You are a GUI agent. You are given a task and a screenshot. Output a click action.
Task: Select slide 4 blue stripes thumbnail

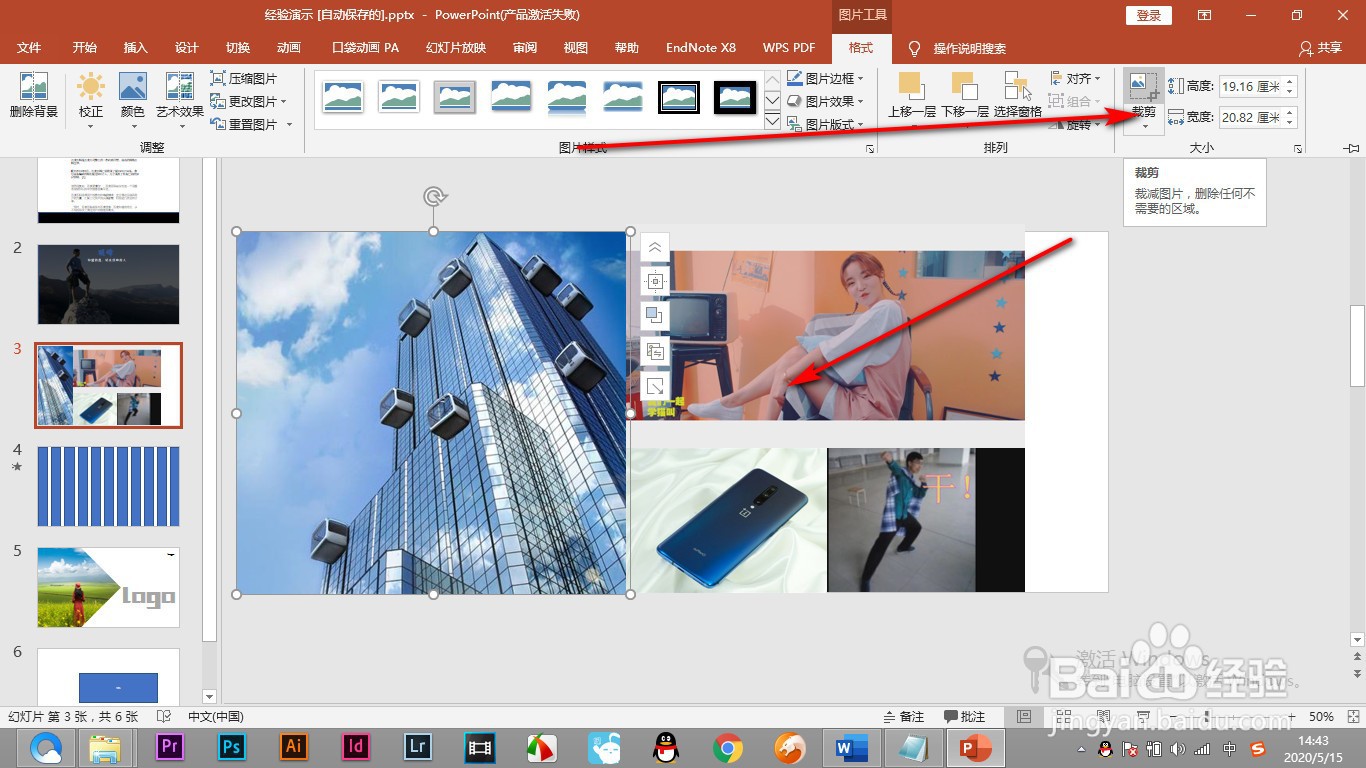(x=108, y=486)
